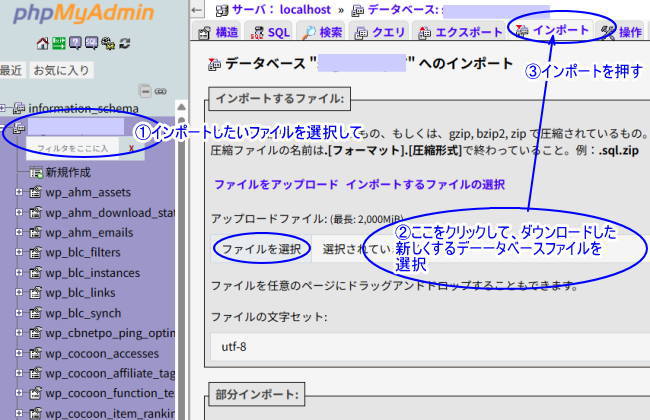Click the 部分インポート: section legend

pyautogui.click(x=257, y=394)
